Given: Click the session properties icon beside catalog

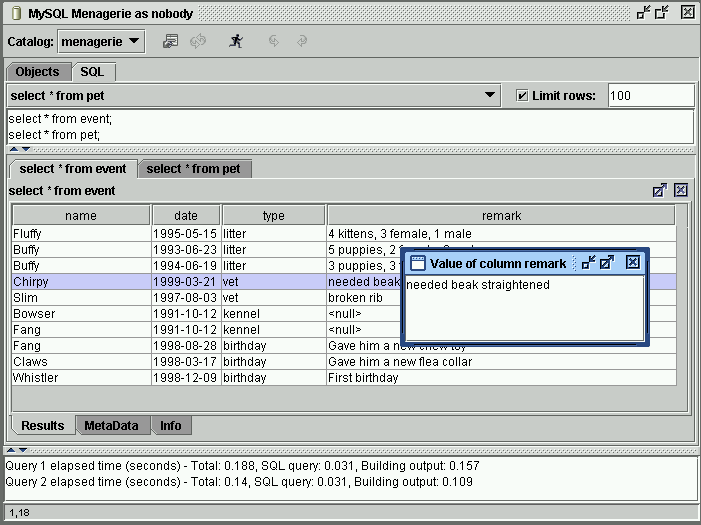Looking at the screenshot, I should pyautogui.click(x=171, y=41).
